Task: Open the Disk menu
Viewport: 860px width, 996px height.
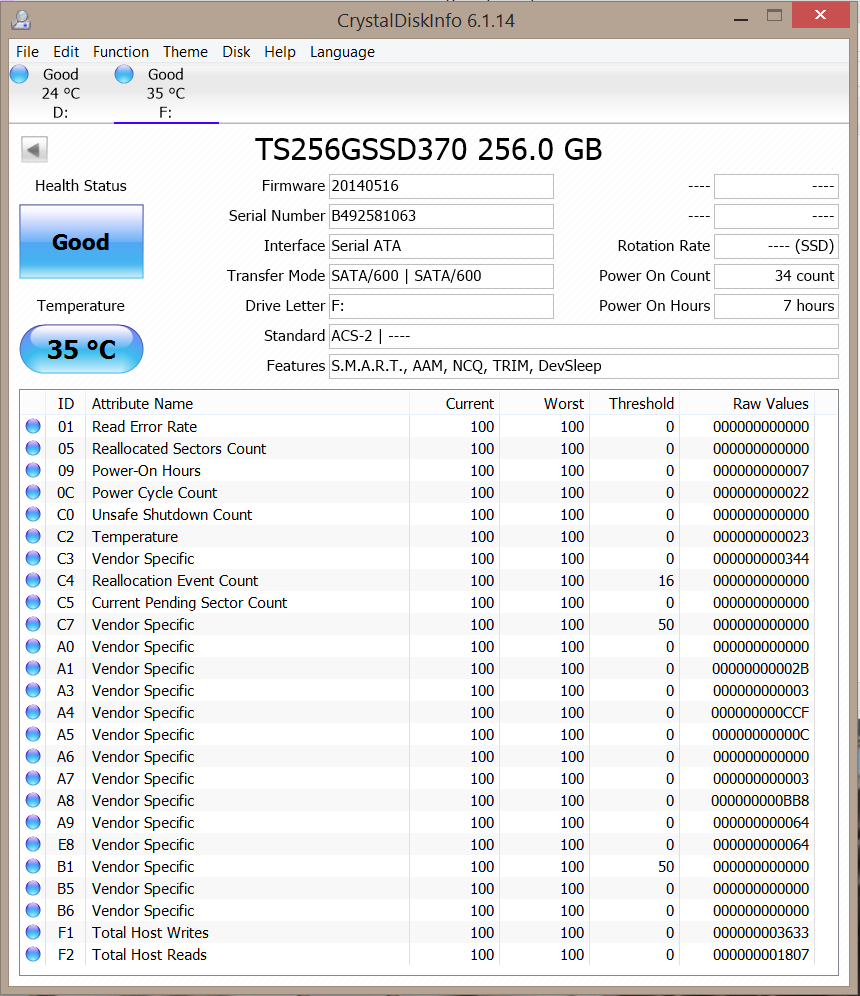Action: coord(236,52)
